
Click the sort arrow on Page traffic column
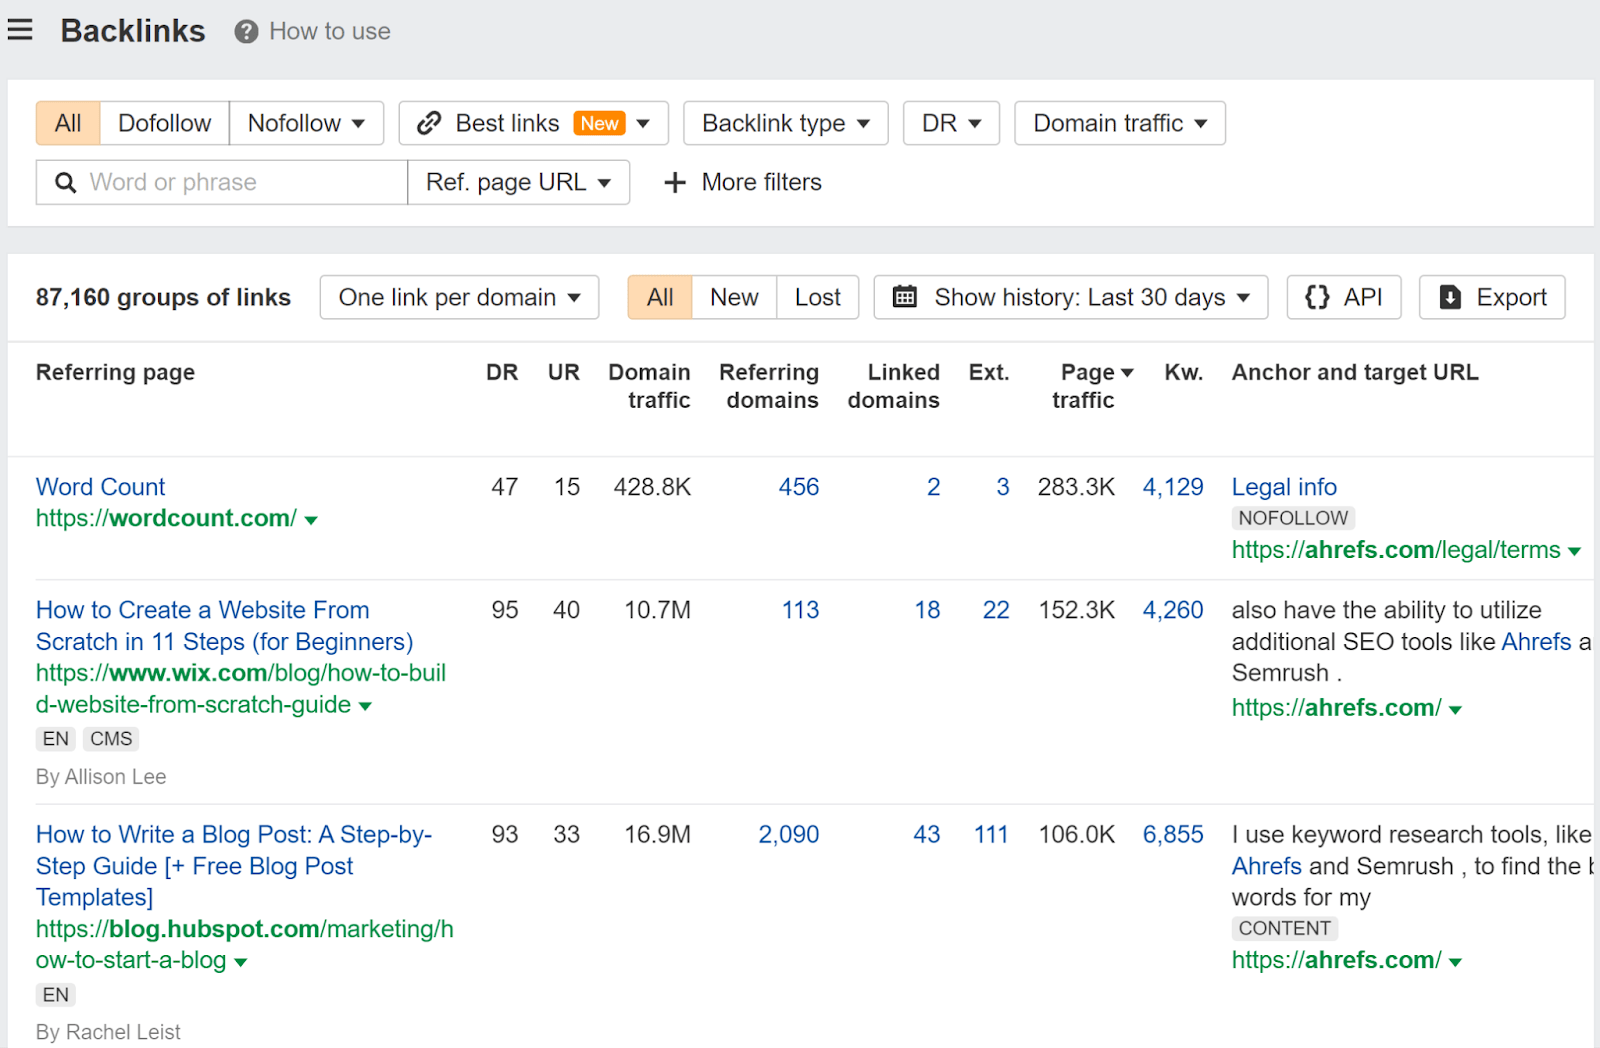point(1128,371)
